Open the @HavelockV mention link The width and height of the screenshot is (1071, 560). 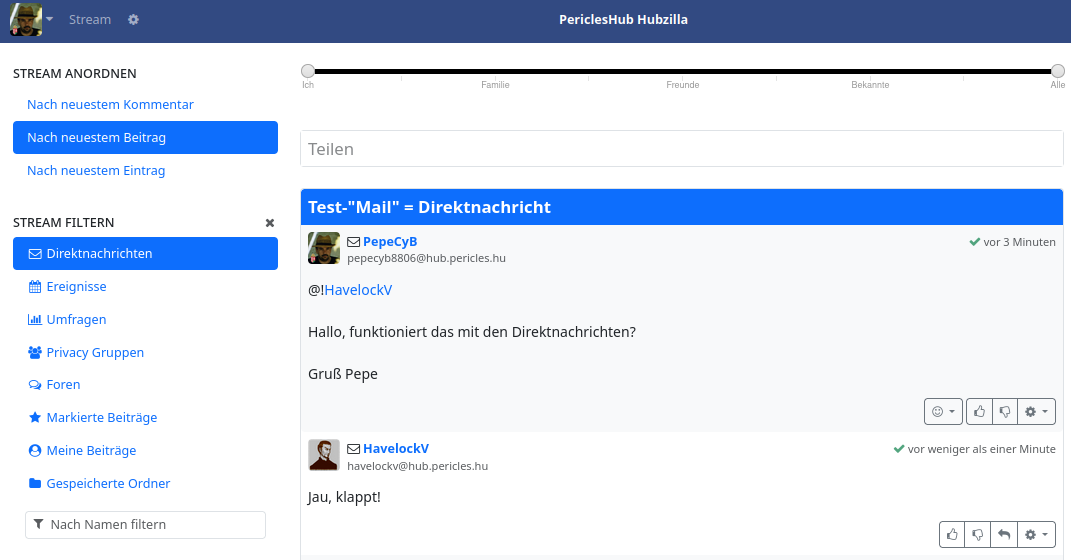[x=358, y=290]
